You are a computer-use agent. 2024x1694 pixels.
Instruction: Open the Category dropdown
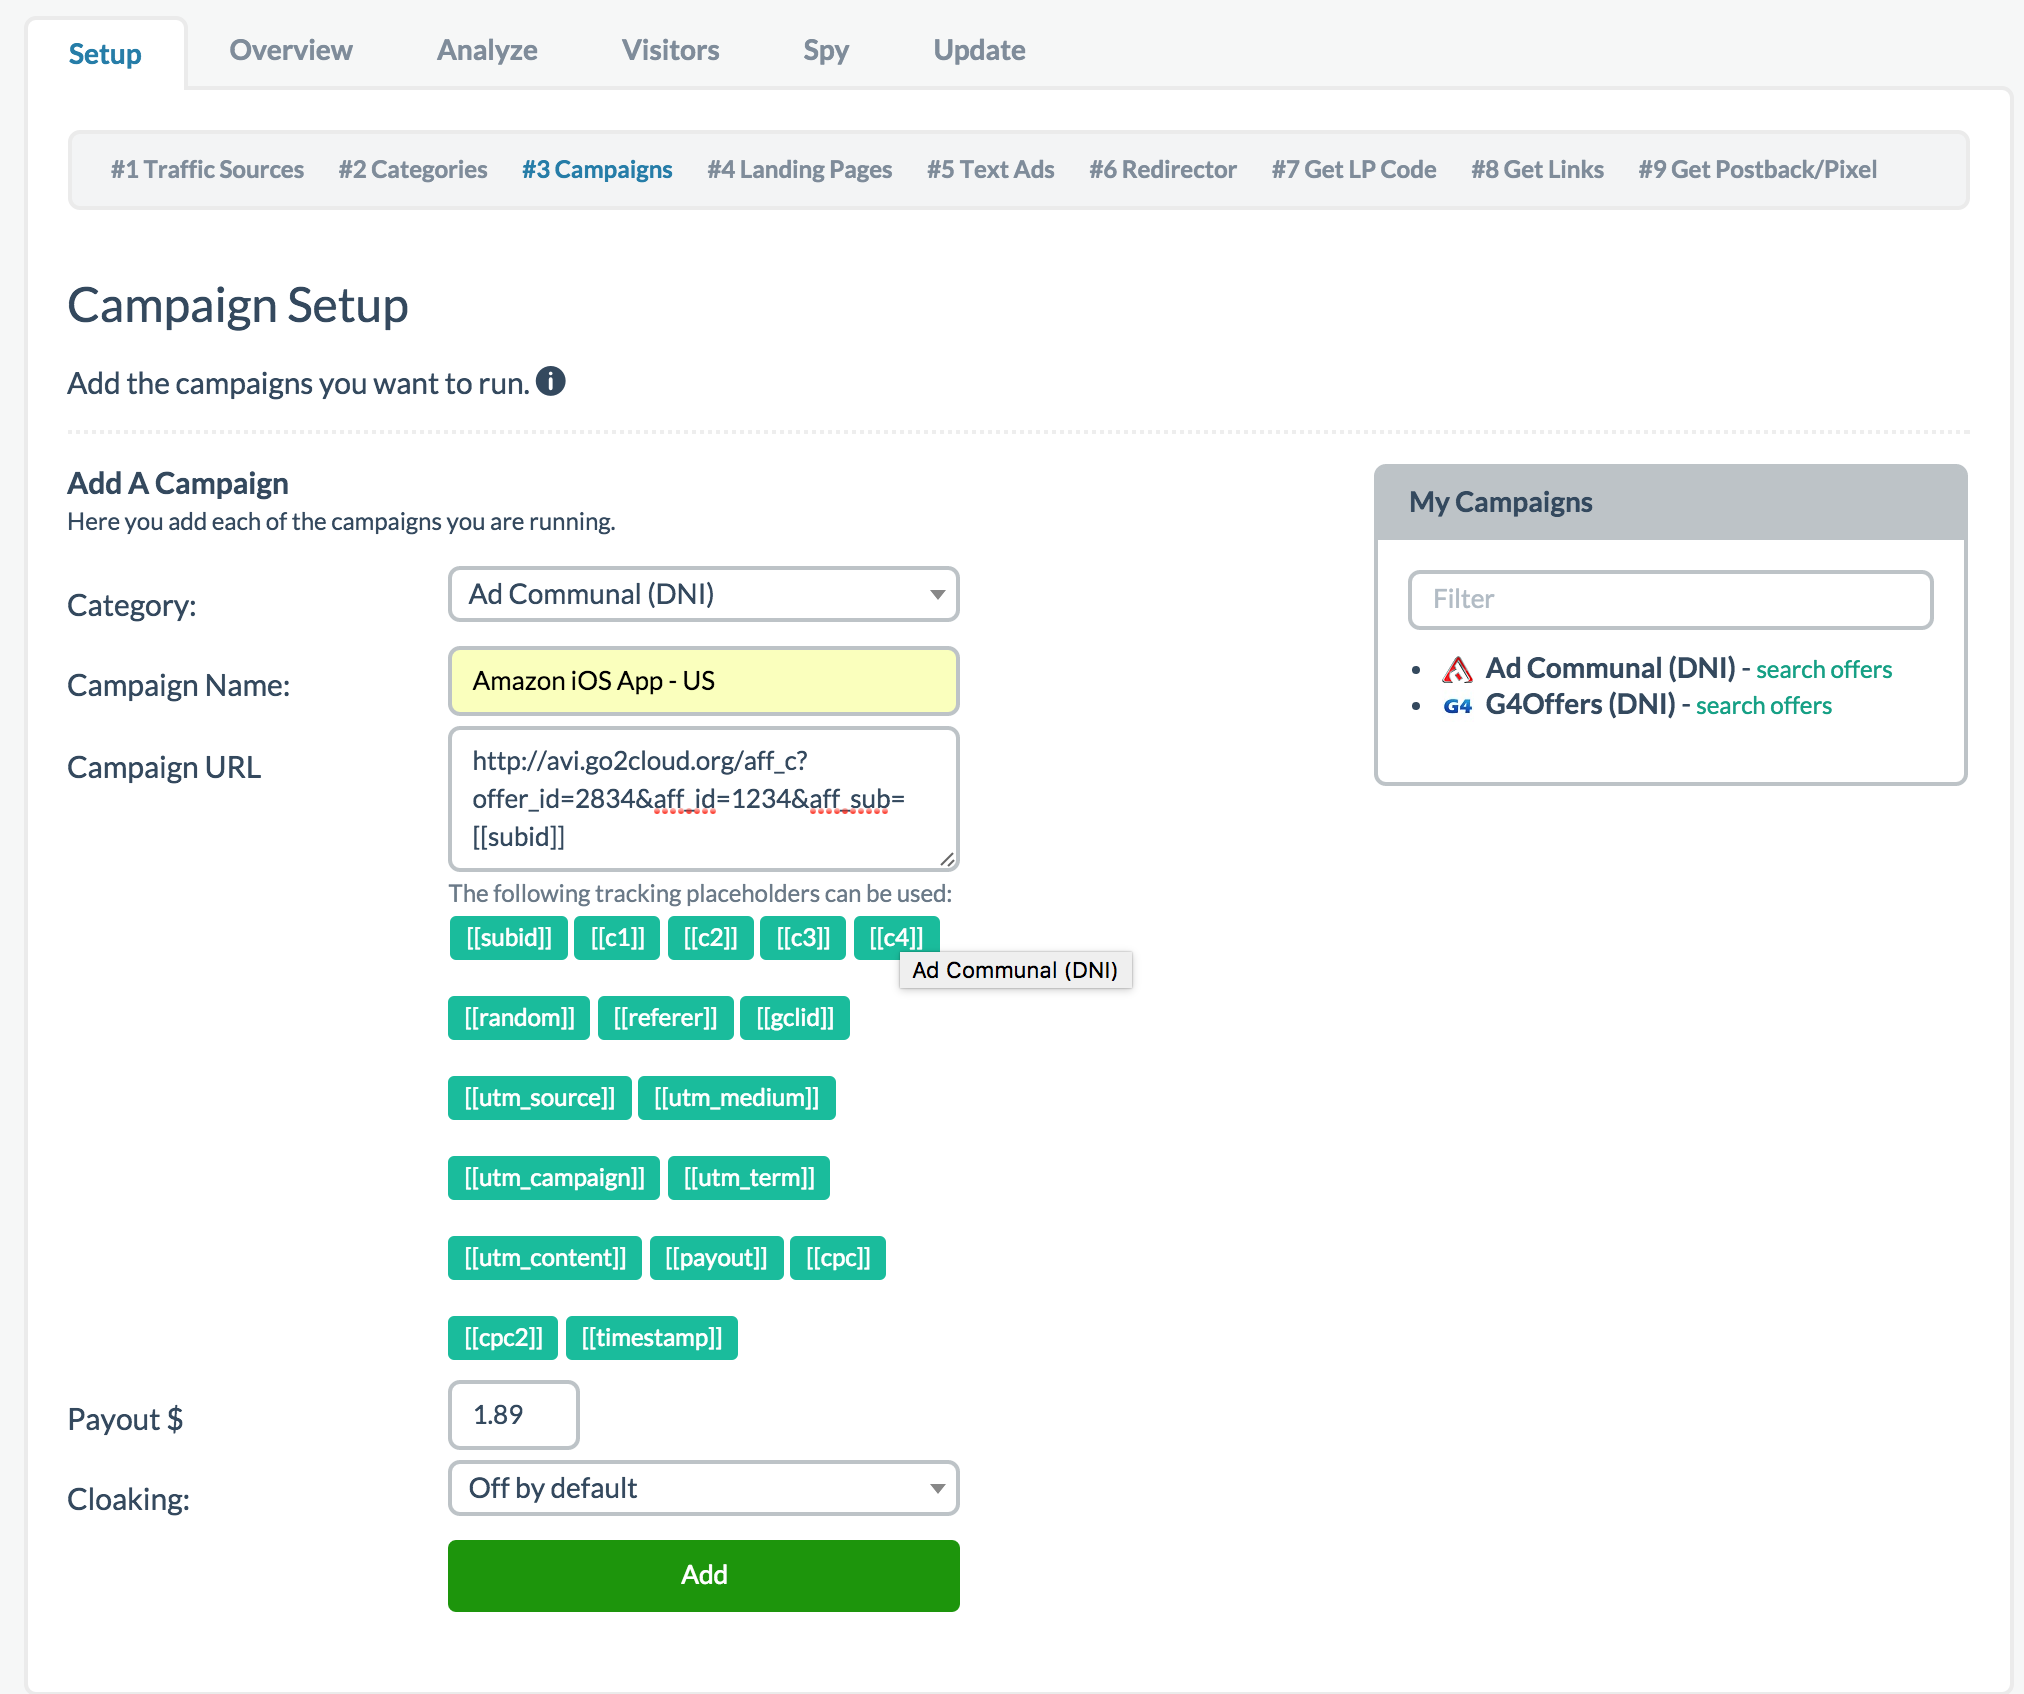[703, 594]
